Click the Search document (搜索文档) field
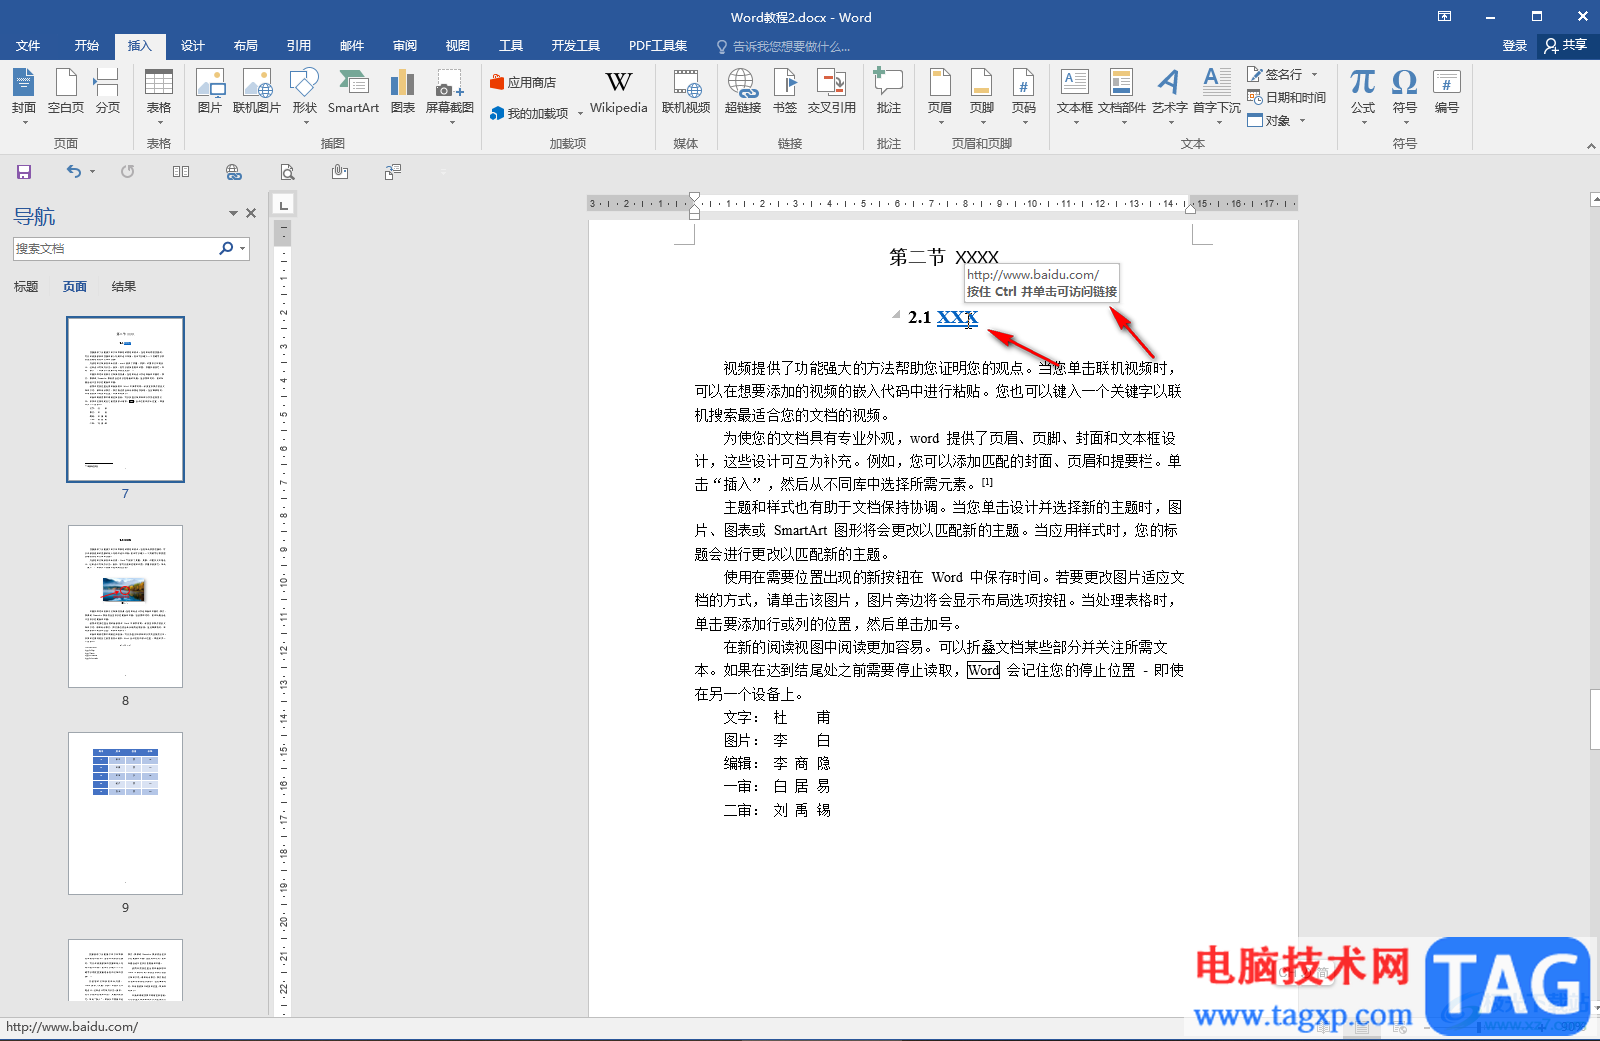Viewport: 1600px width, 1041px height. point(115,248)
